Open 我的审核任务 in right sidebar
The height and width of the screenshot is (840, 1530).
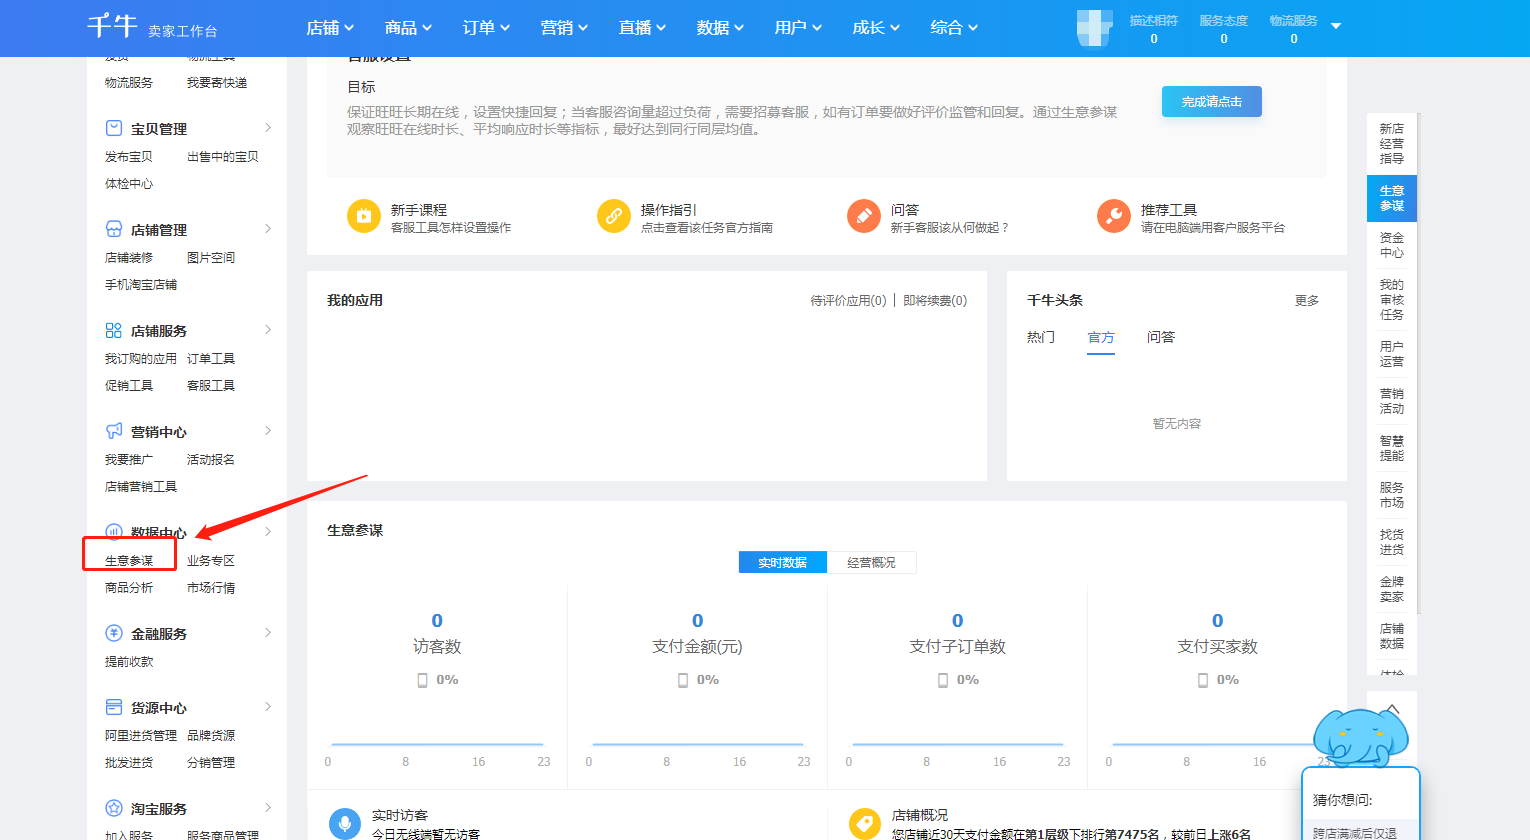[x=1392, y=299]
